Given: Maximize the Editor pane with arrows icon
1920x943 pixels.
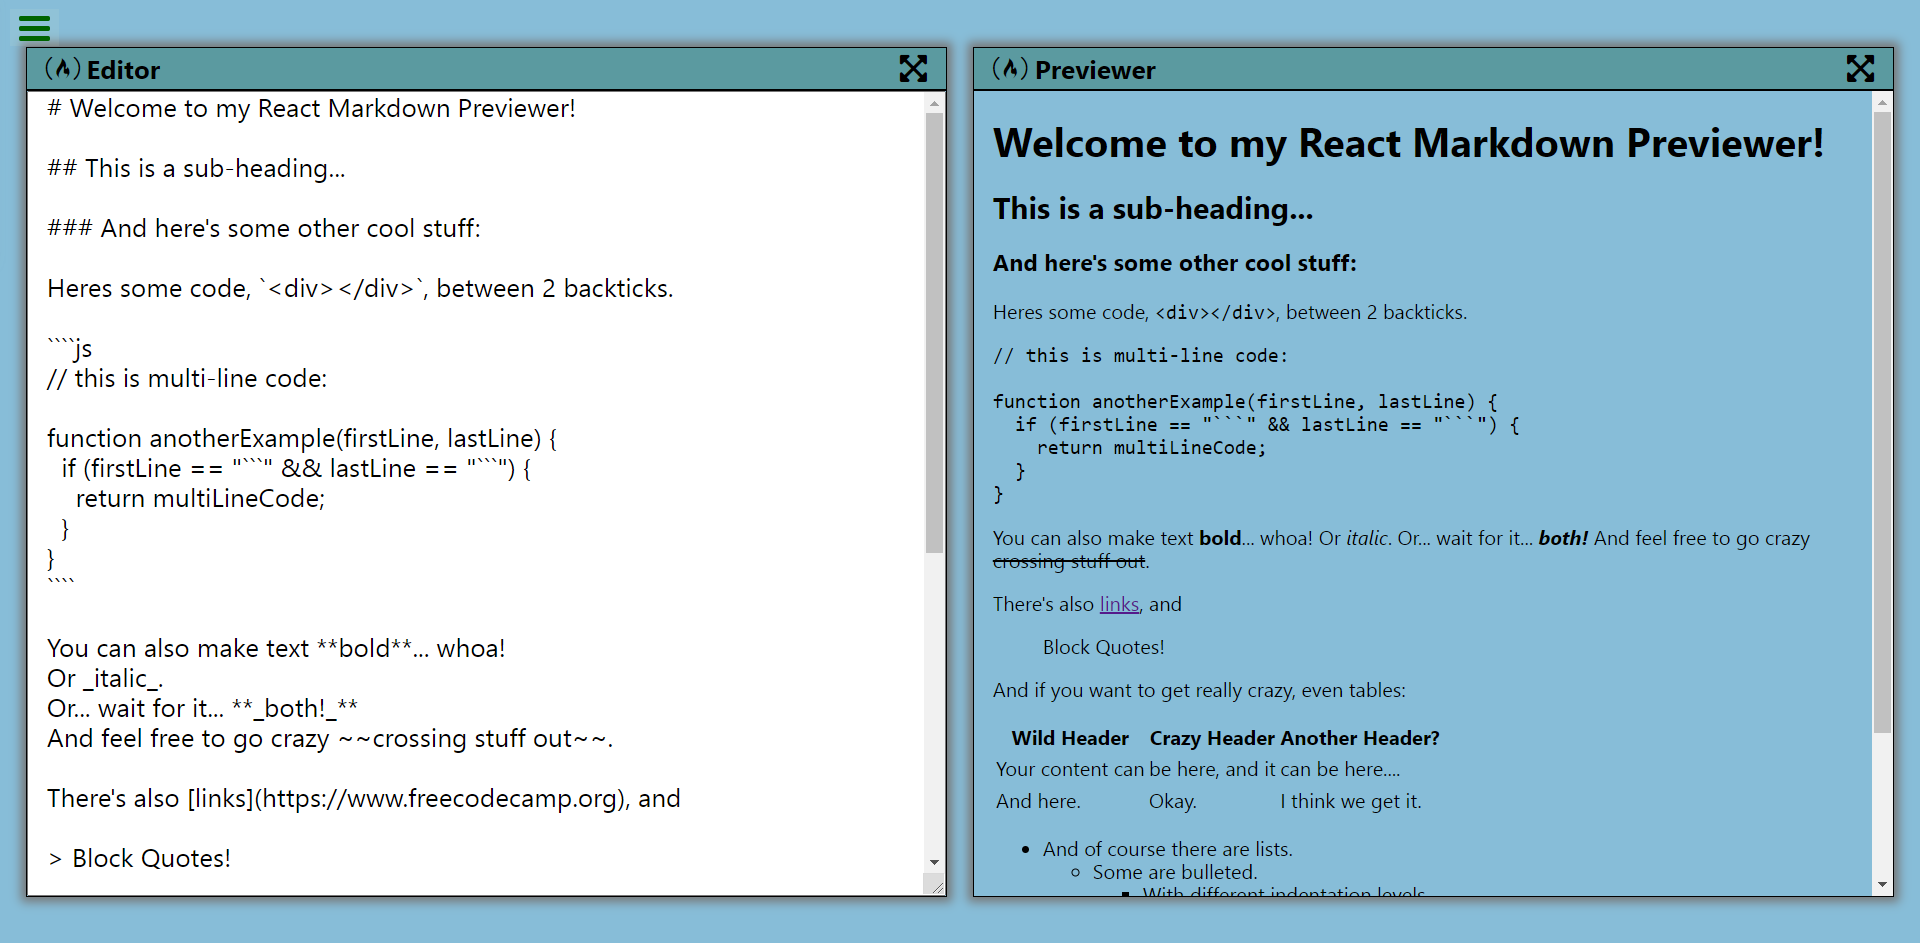Looking at the screenshot, I should [913, 69].
